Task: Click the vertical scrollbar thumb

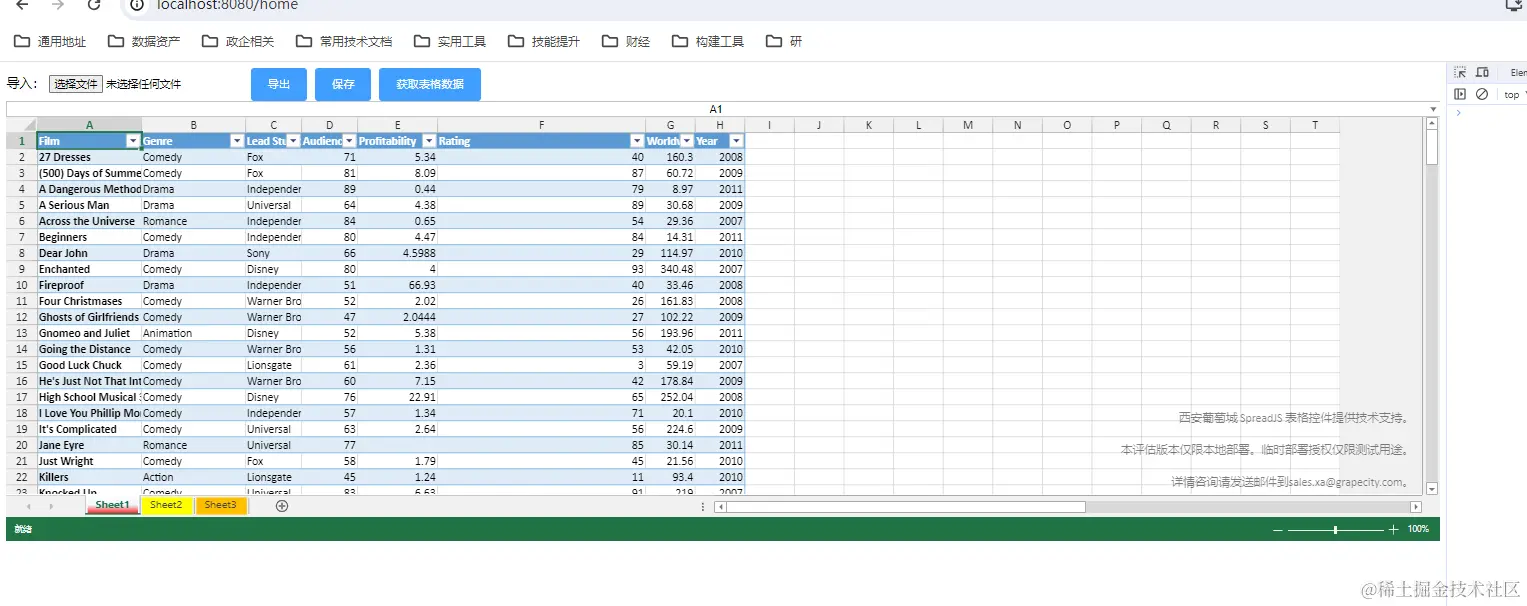Action: click(1432, 148)
